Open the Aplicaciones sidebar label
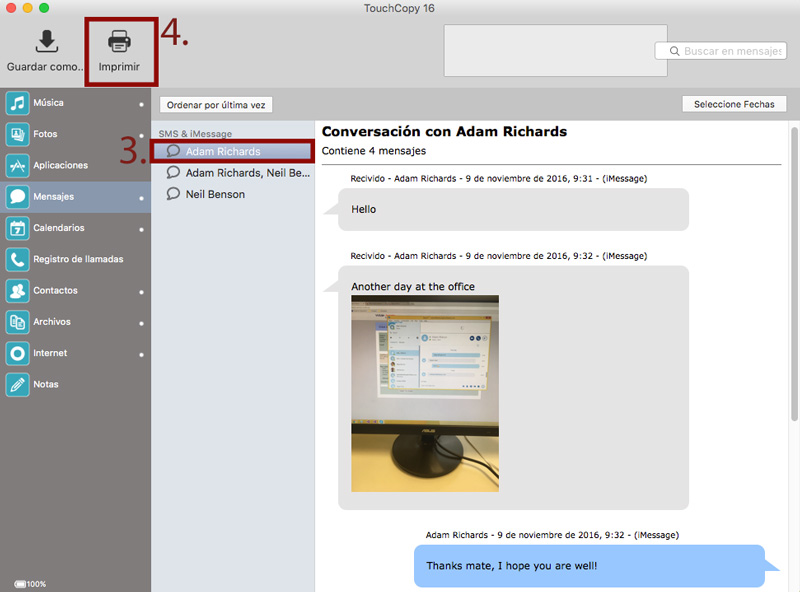The width and height of the screenshot is (800, 592). pos(61,165)
